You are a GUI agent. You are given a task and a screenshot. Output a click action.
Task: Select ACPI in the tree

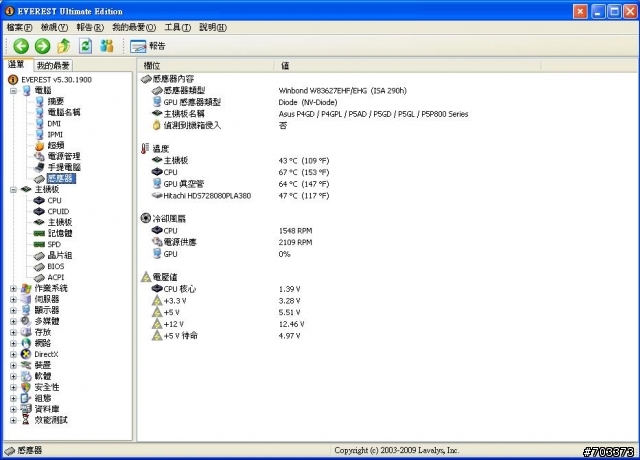tap(56, 278)
